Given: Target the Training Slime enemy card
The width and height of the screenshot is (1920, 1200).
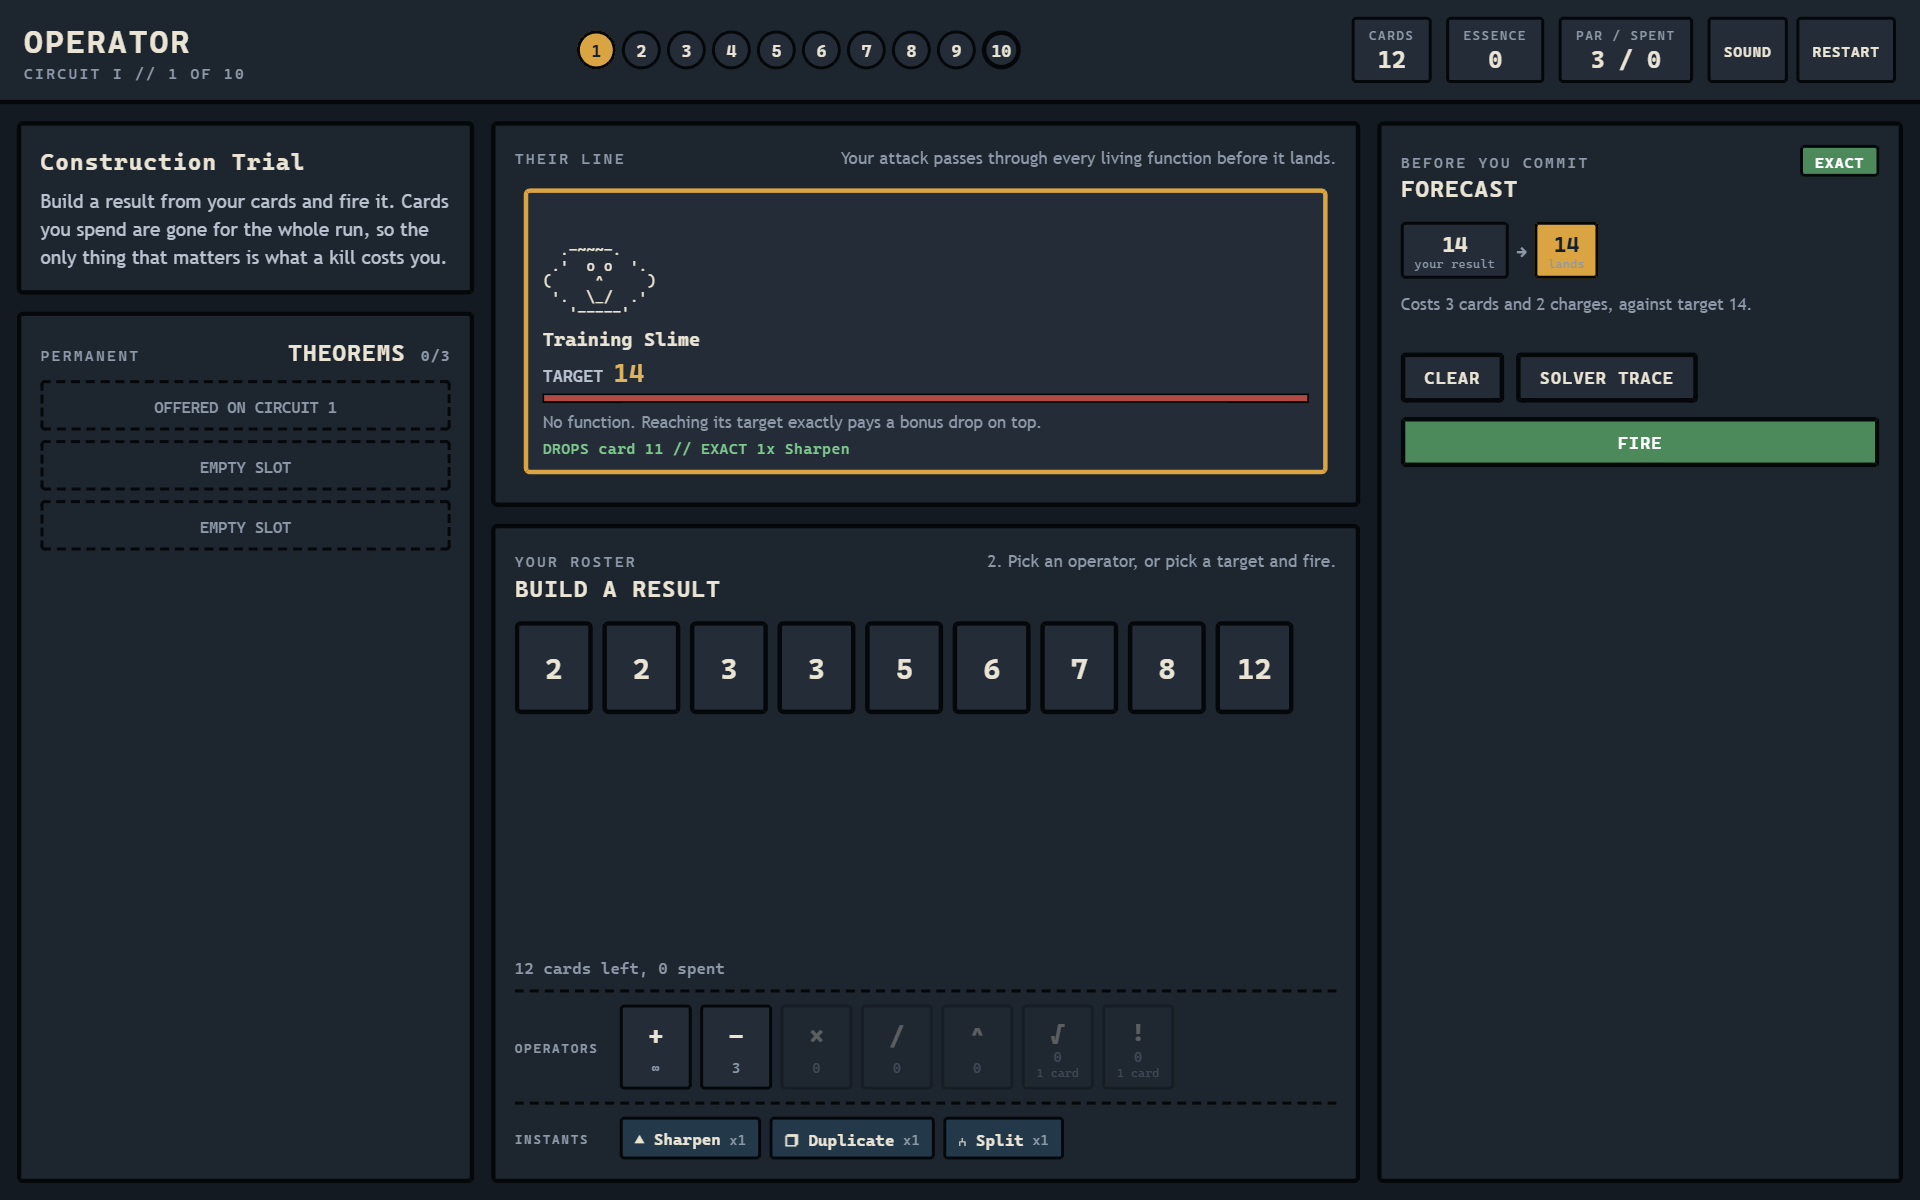Looking at the screenshot, I should [925, 331].
